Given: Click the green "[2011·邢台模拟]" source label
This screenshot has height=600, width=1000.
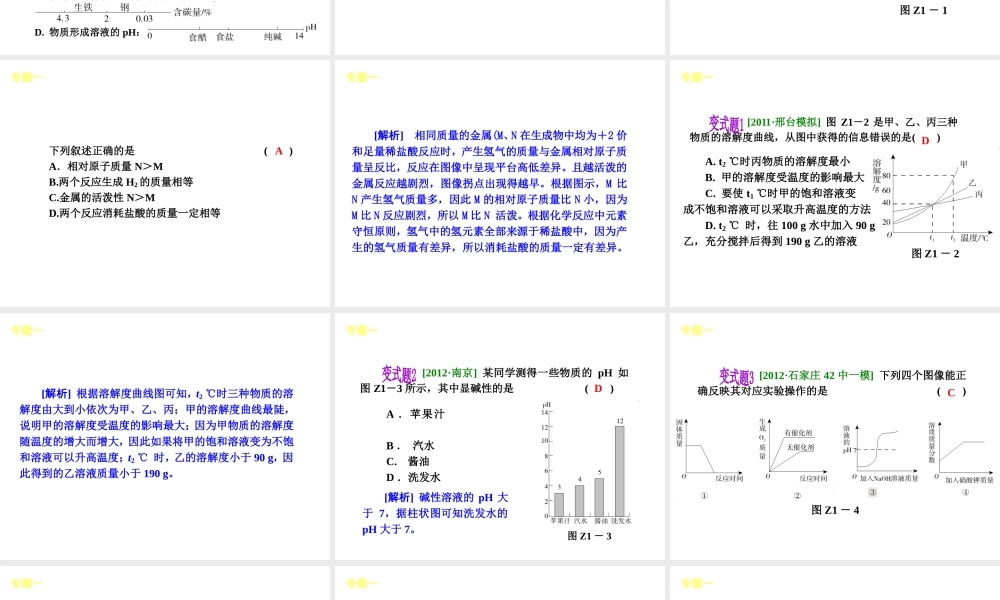Looking at the screenshot, I should click(784, 122).
